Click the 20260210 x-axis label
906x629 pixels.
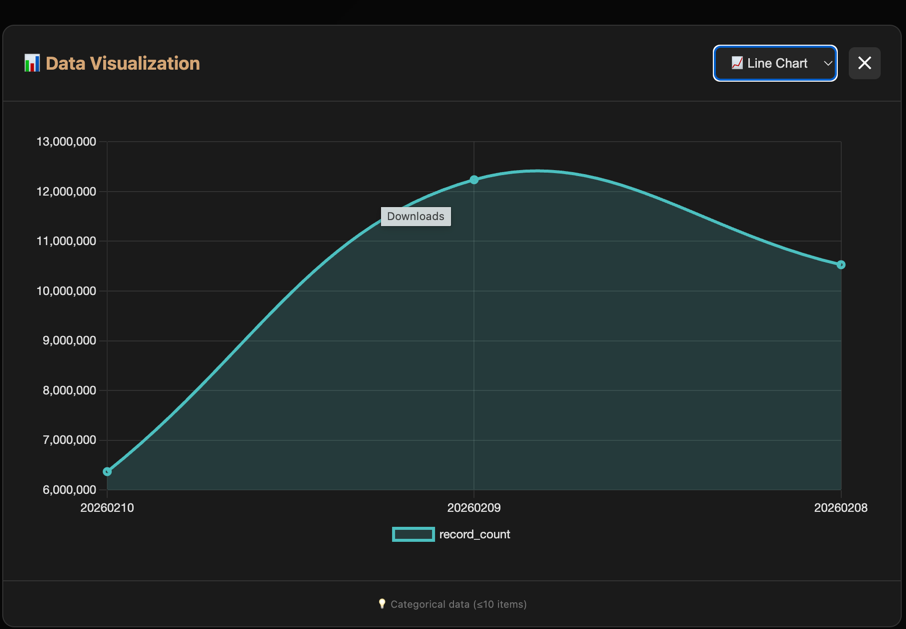[x=107, y=507]
